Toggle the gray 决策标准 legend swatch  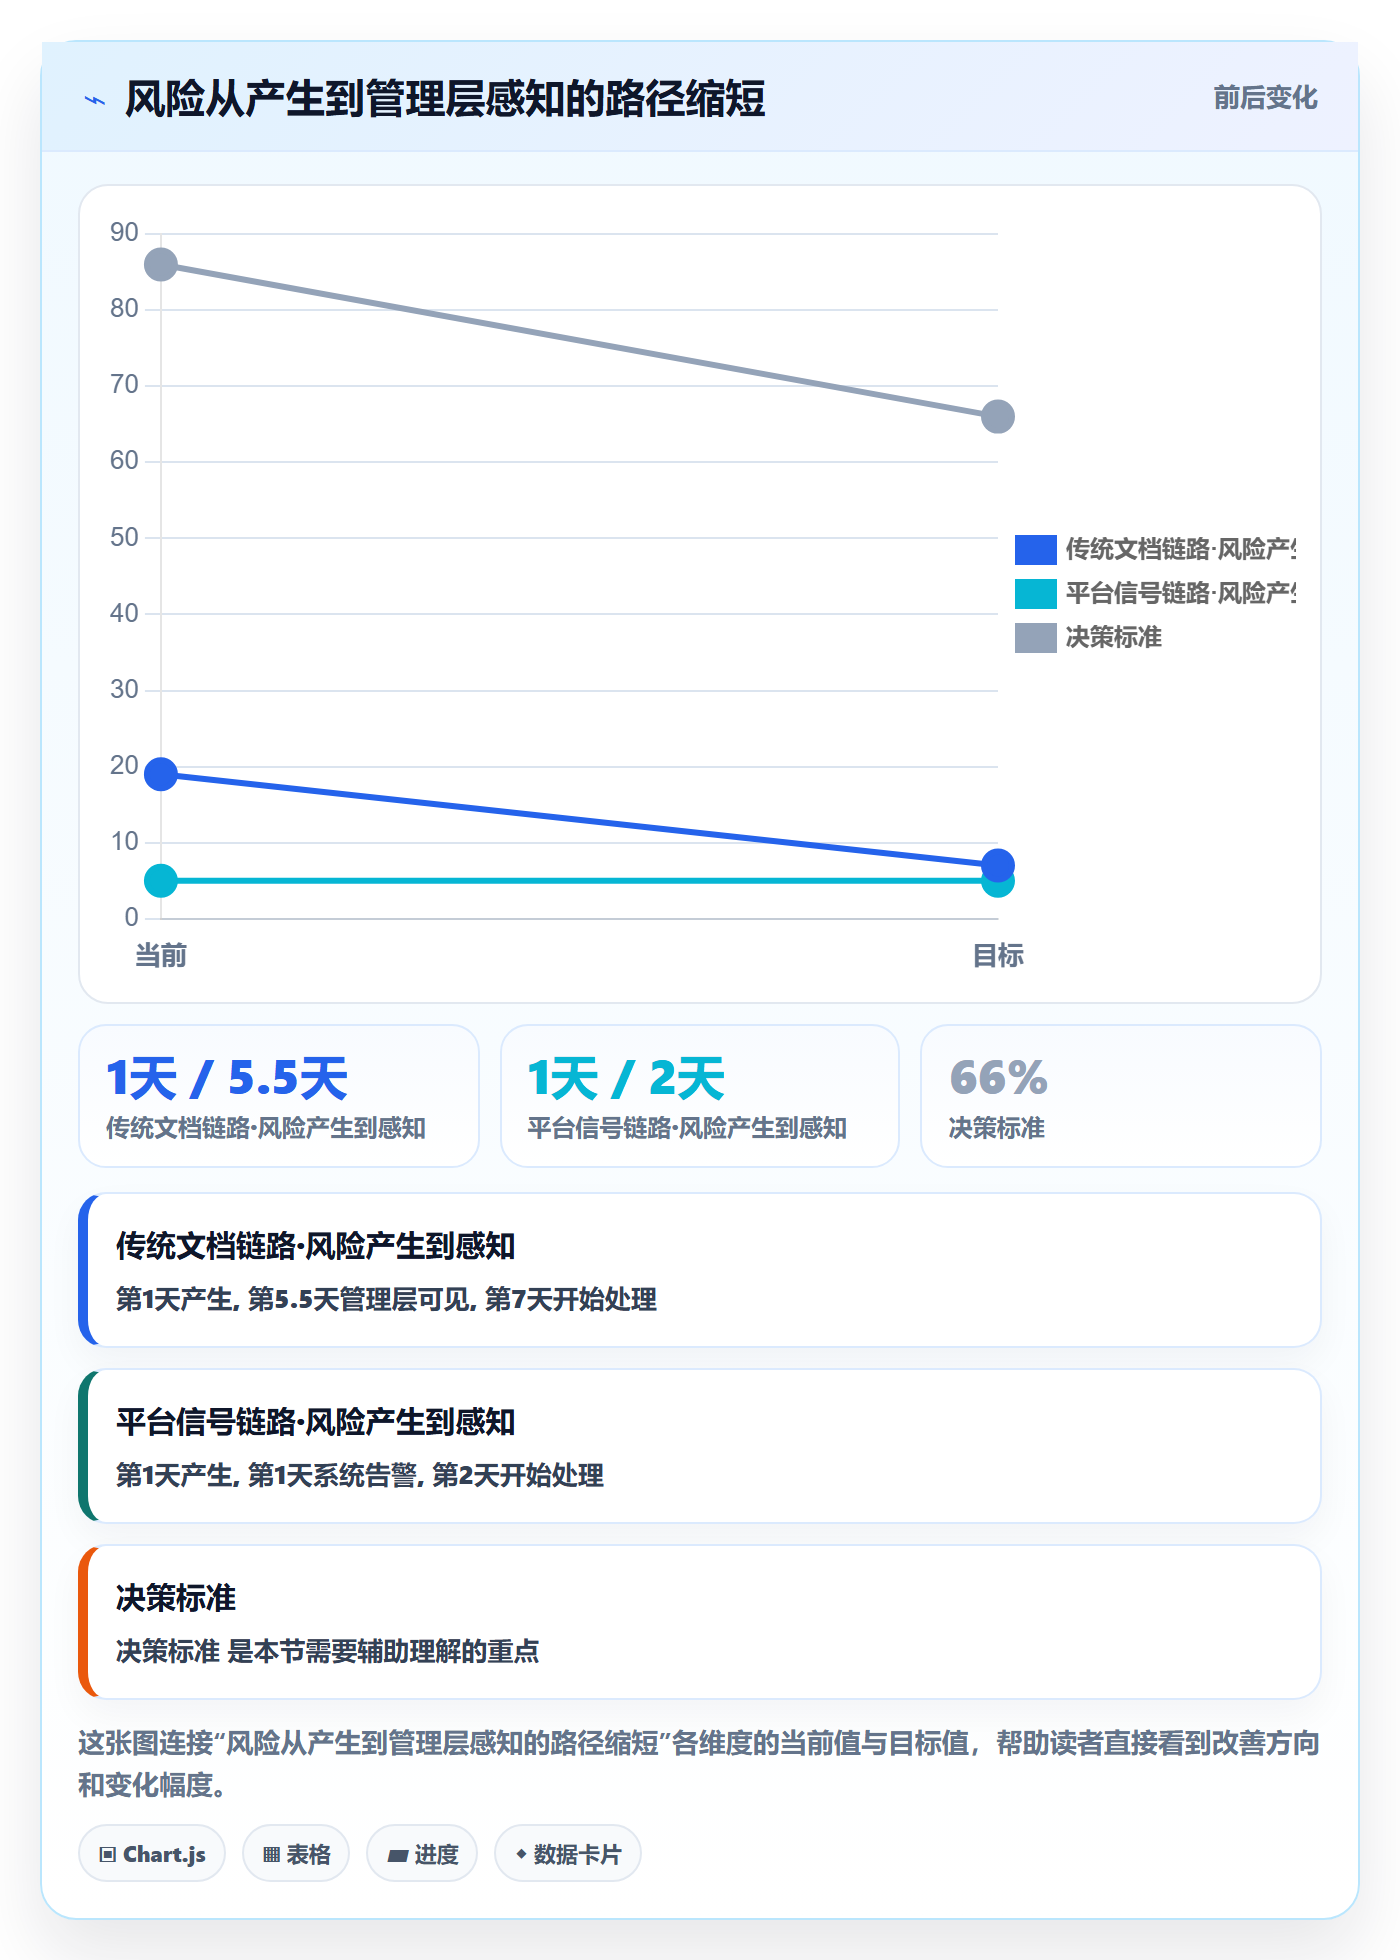1035,637
